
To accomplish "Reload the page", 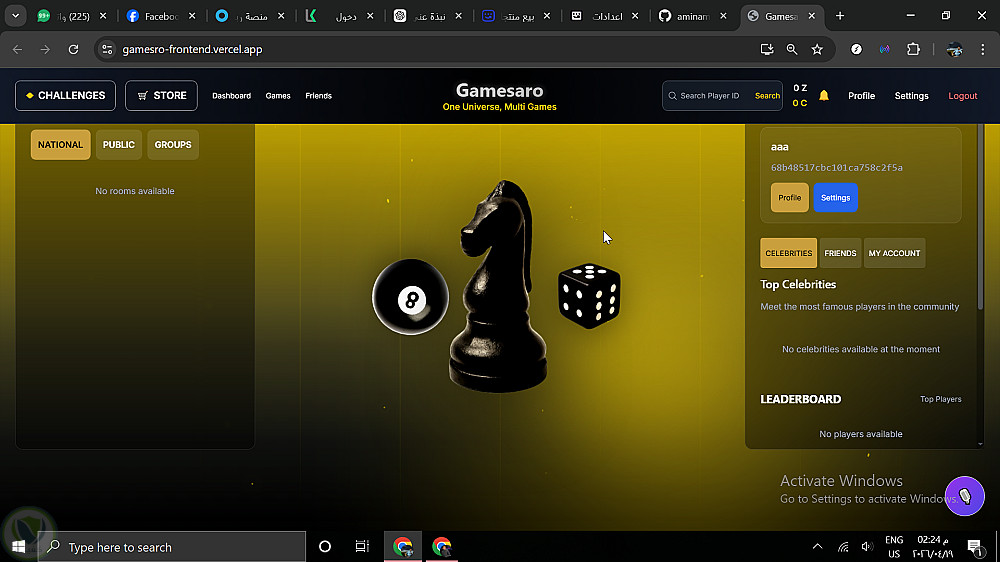I will click(73, 49).
